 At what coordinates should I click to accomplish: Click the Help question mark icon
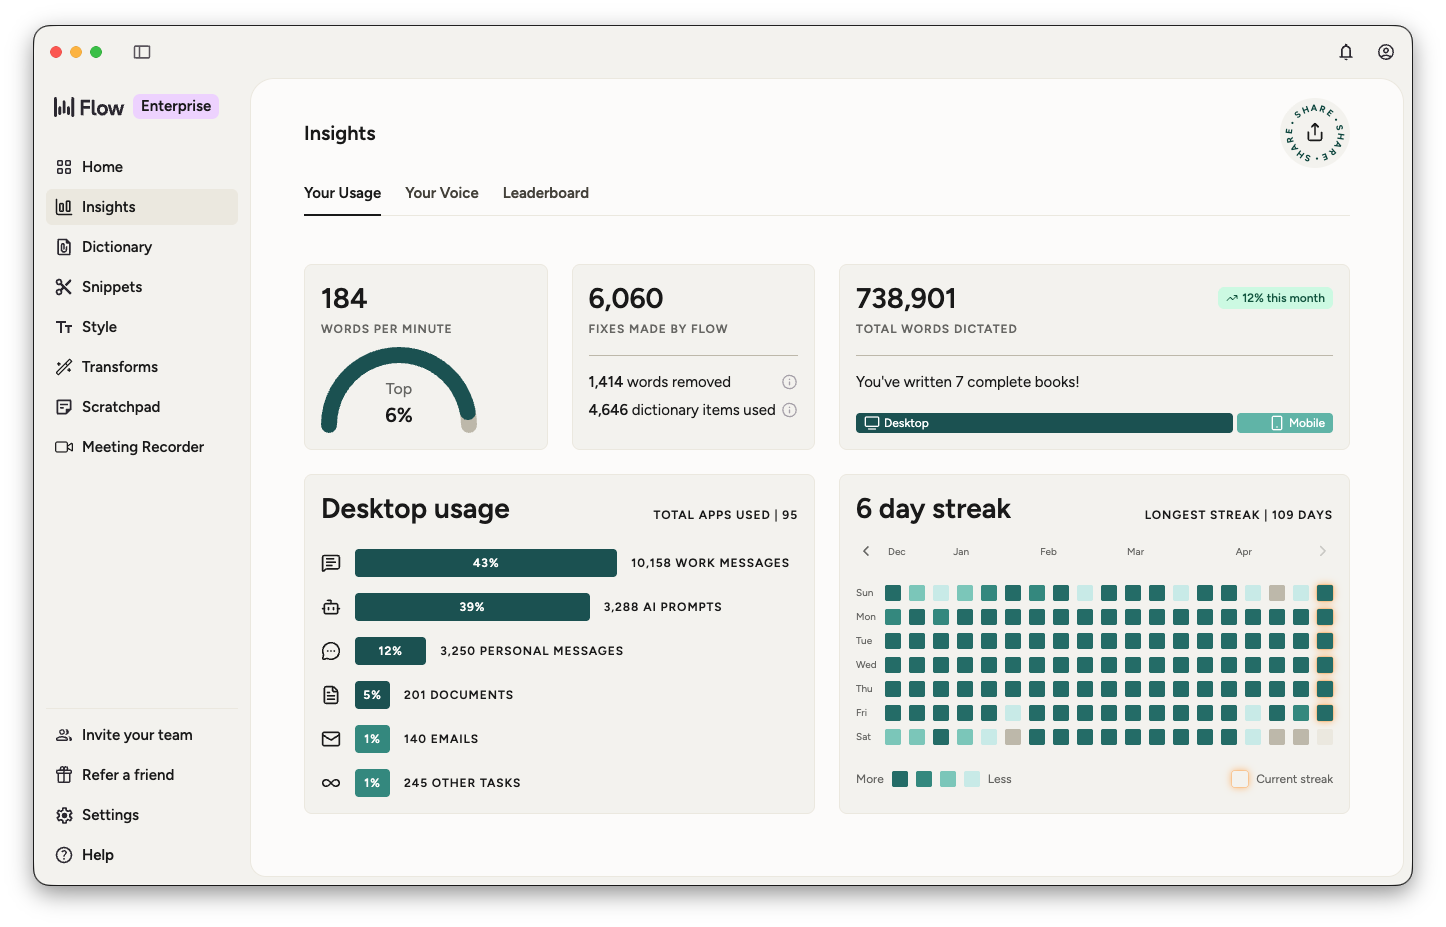point(64,855)
